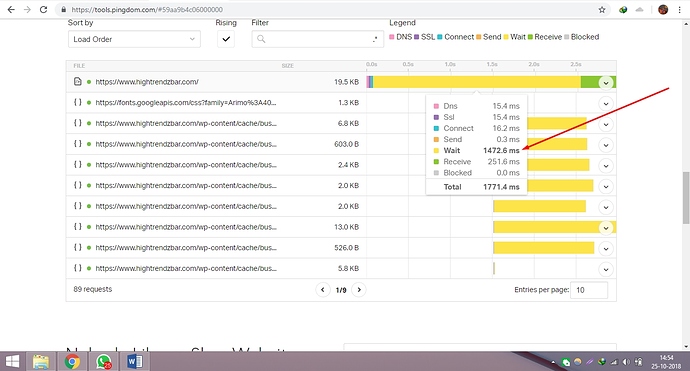Image resolution: width=690 pixels, height=371 pixels.
Task: Click the green globe extension icon
Action: click(623, 10)
